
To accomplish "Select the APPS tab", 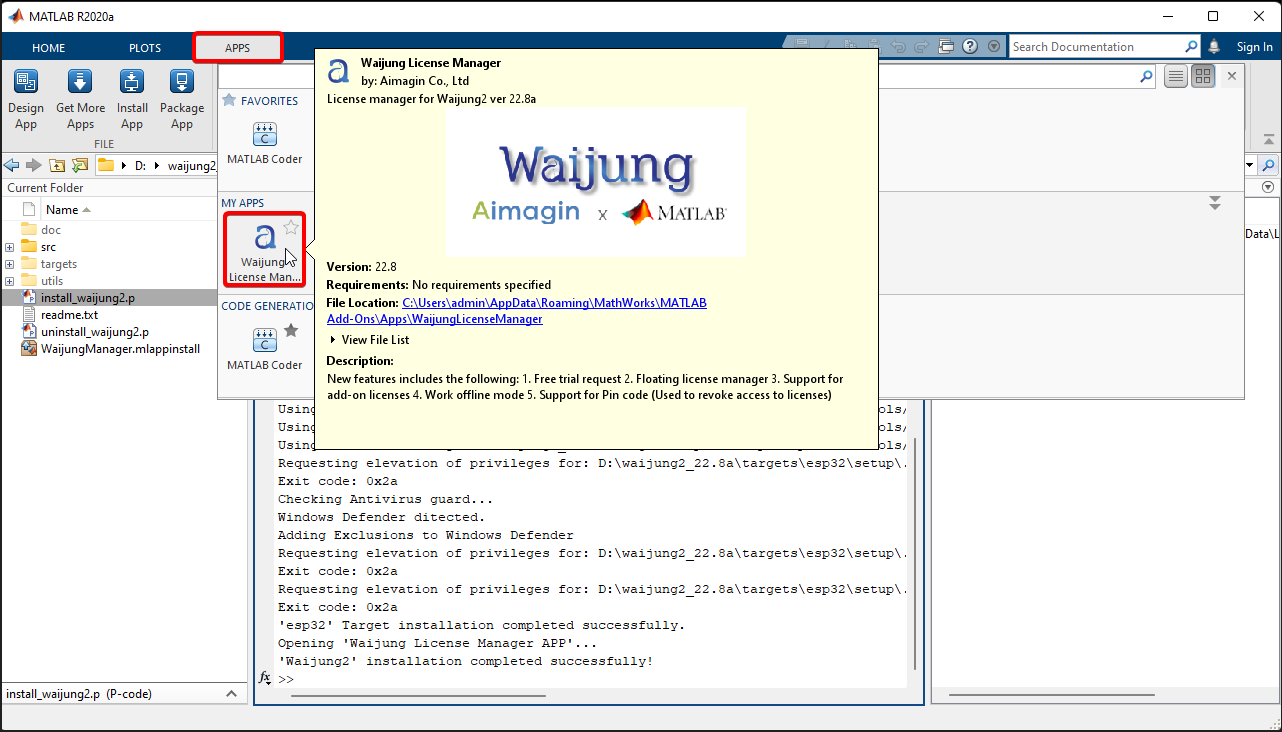I will pyautogui.click(x=237, y=48).
